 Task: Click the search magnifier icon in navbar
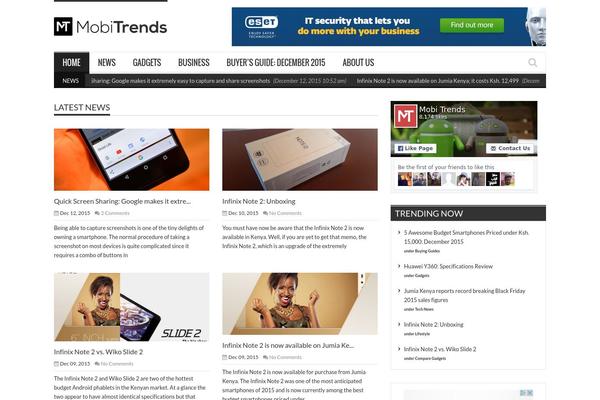532,62
